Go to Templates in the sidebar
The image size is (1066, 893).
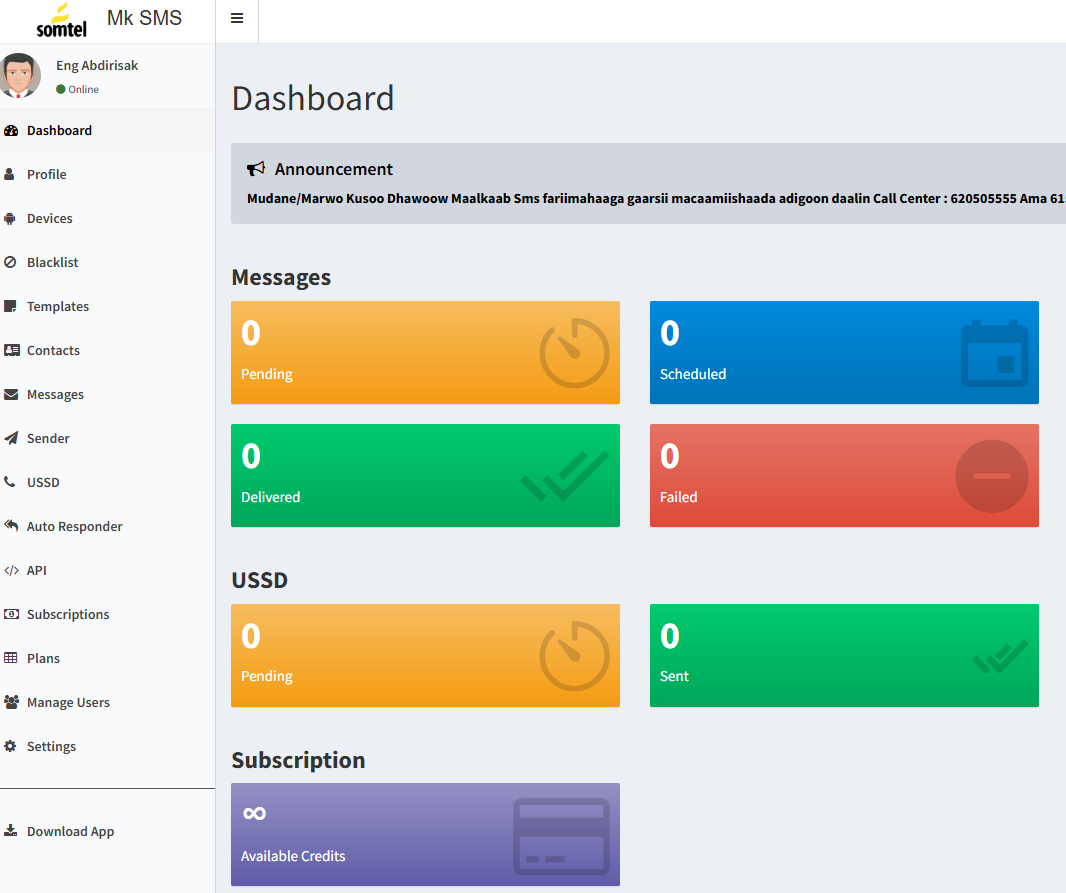pyautogui.click(x=58, y=306)
